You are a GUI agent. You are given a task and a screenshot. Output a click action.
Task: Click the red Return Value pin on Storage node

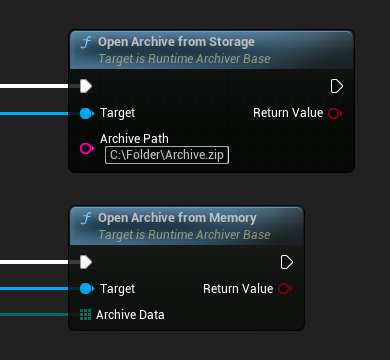coord(335,113)
